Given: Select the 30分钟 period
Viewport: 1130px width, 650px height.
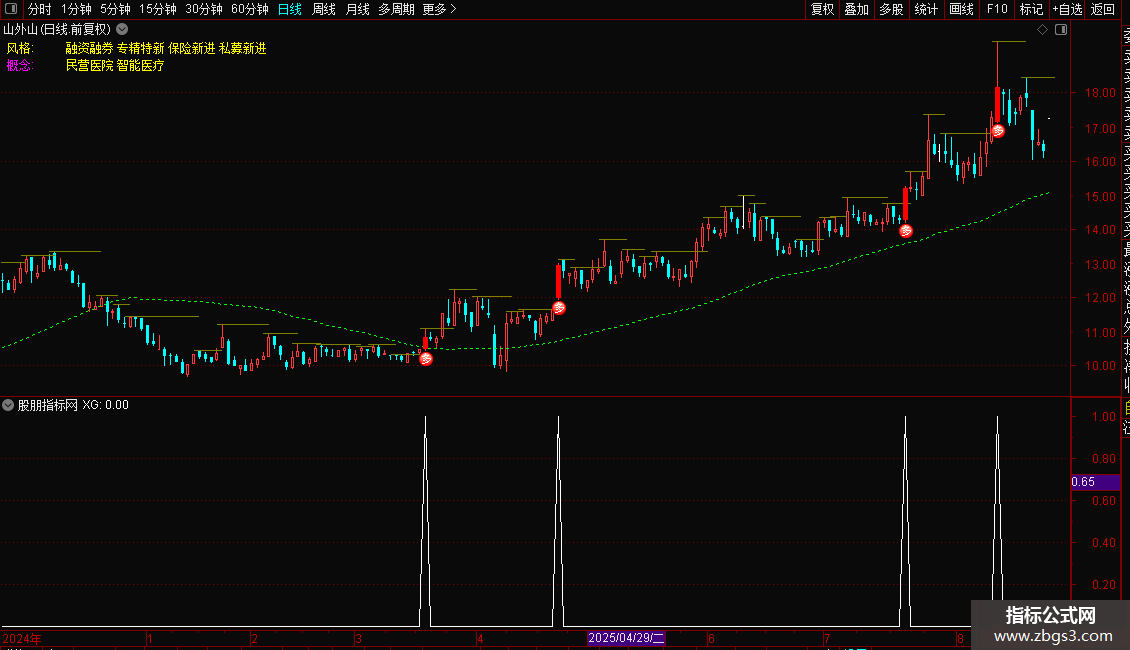Looking at the screenshot, I should (204, 9).
